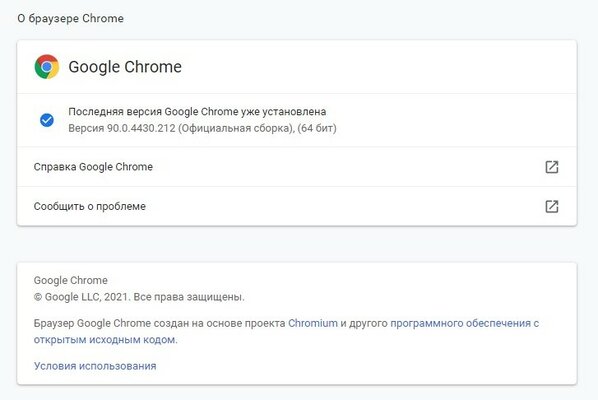The width and height of the screenshot is (598, 400).
Task: Click the Google Chrome logo icon
Action: [x=47, y=67]
